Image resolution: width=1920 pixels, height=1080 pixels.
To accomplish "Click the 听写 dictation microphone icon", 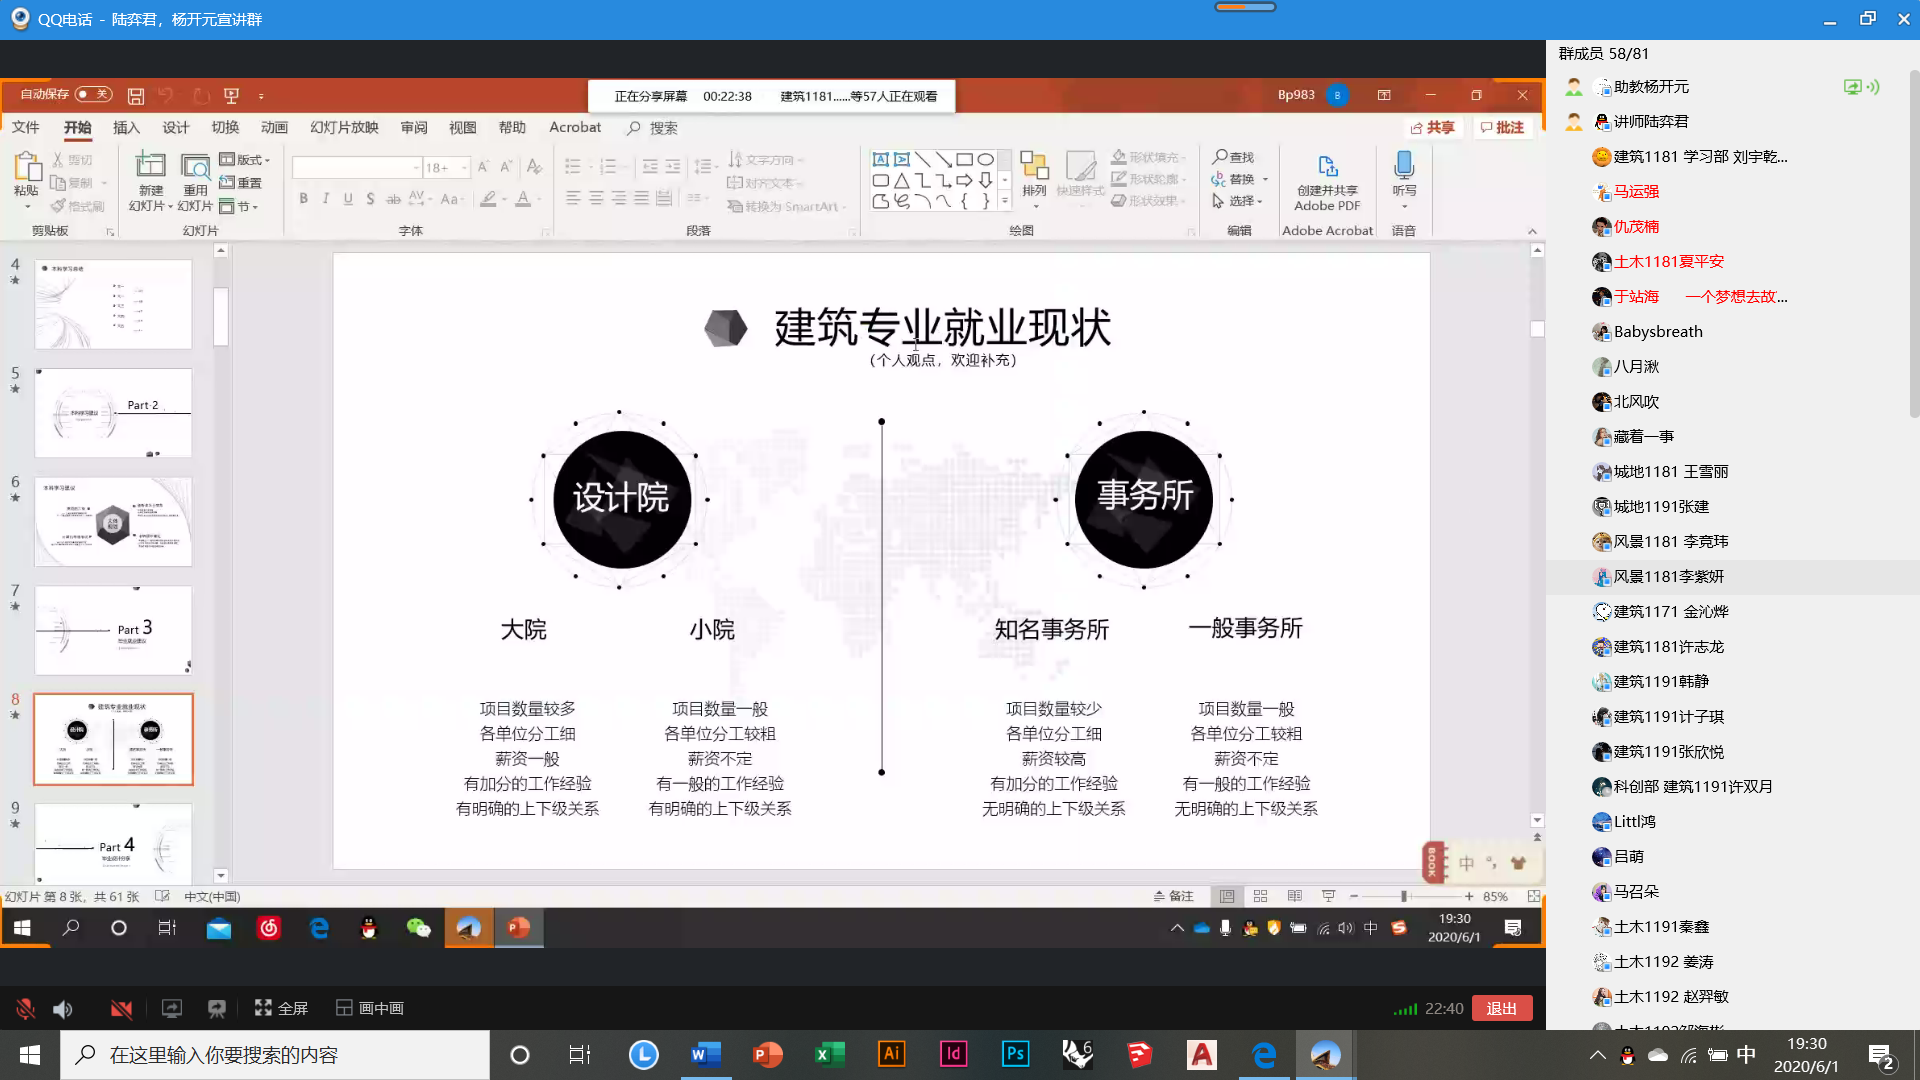I will [1404, 166].
